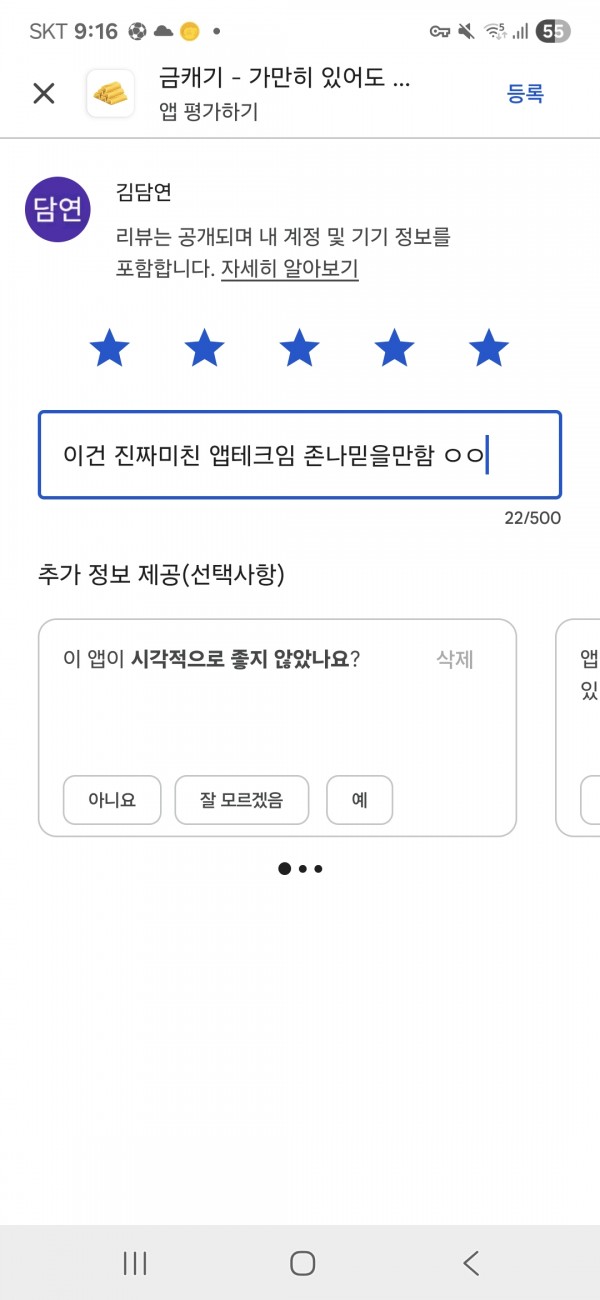
Task: Open Android recent apps button
Action: click(x=135, y=1263)
